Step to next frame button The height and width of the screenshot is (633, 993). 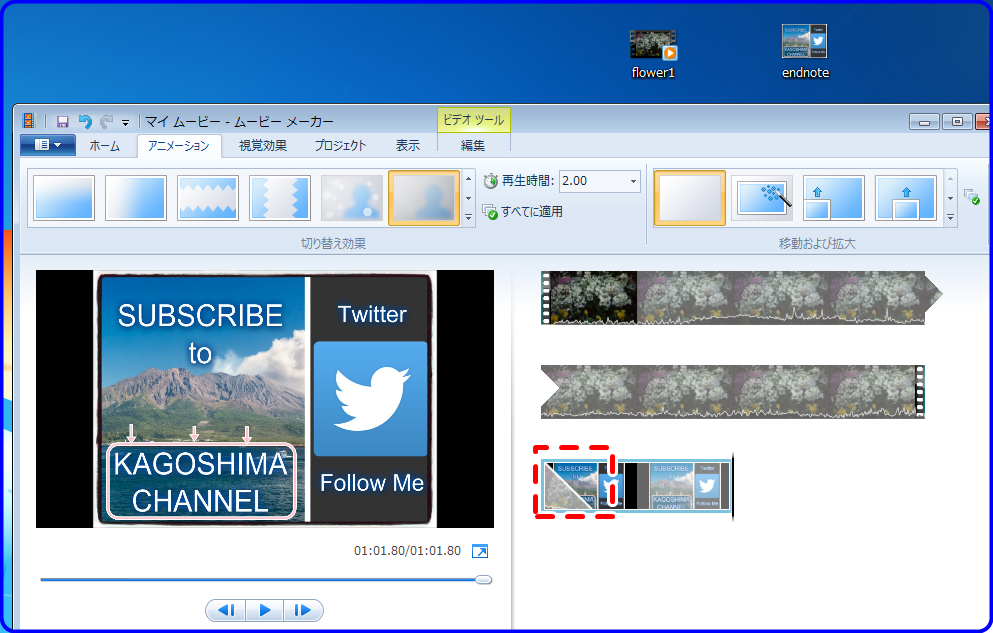pyautogui.click(x=303, y=610)
